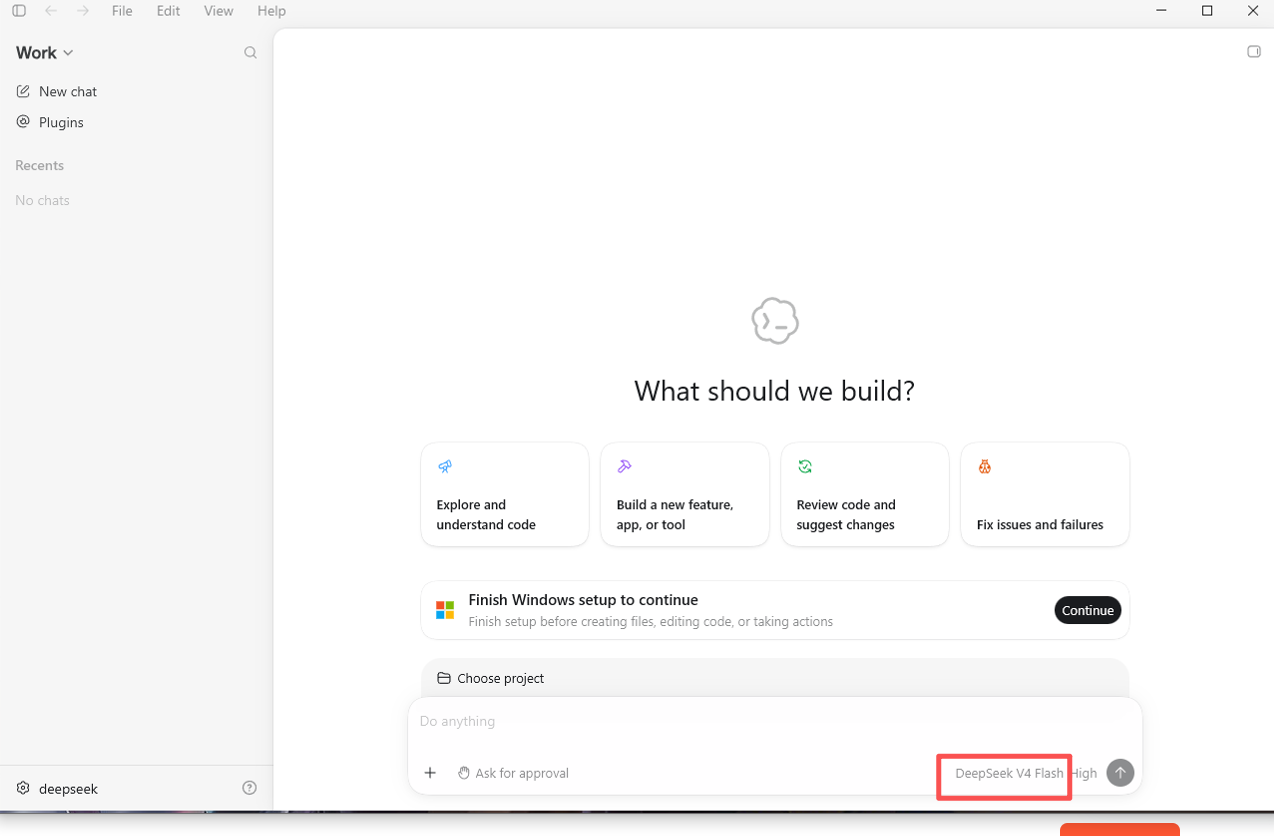The image size is (1274, 836).
Task: Select Explore and understand code card
Action: [x=505, y=494]
